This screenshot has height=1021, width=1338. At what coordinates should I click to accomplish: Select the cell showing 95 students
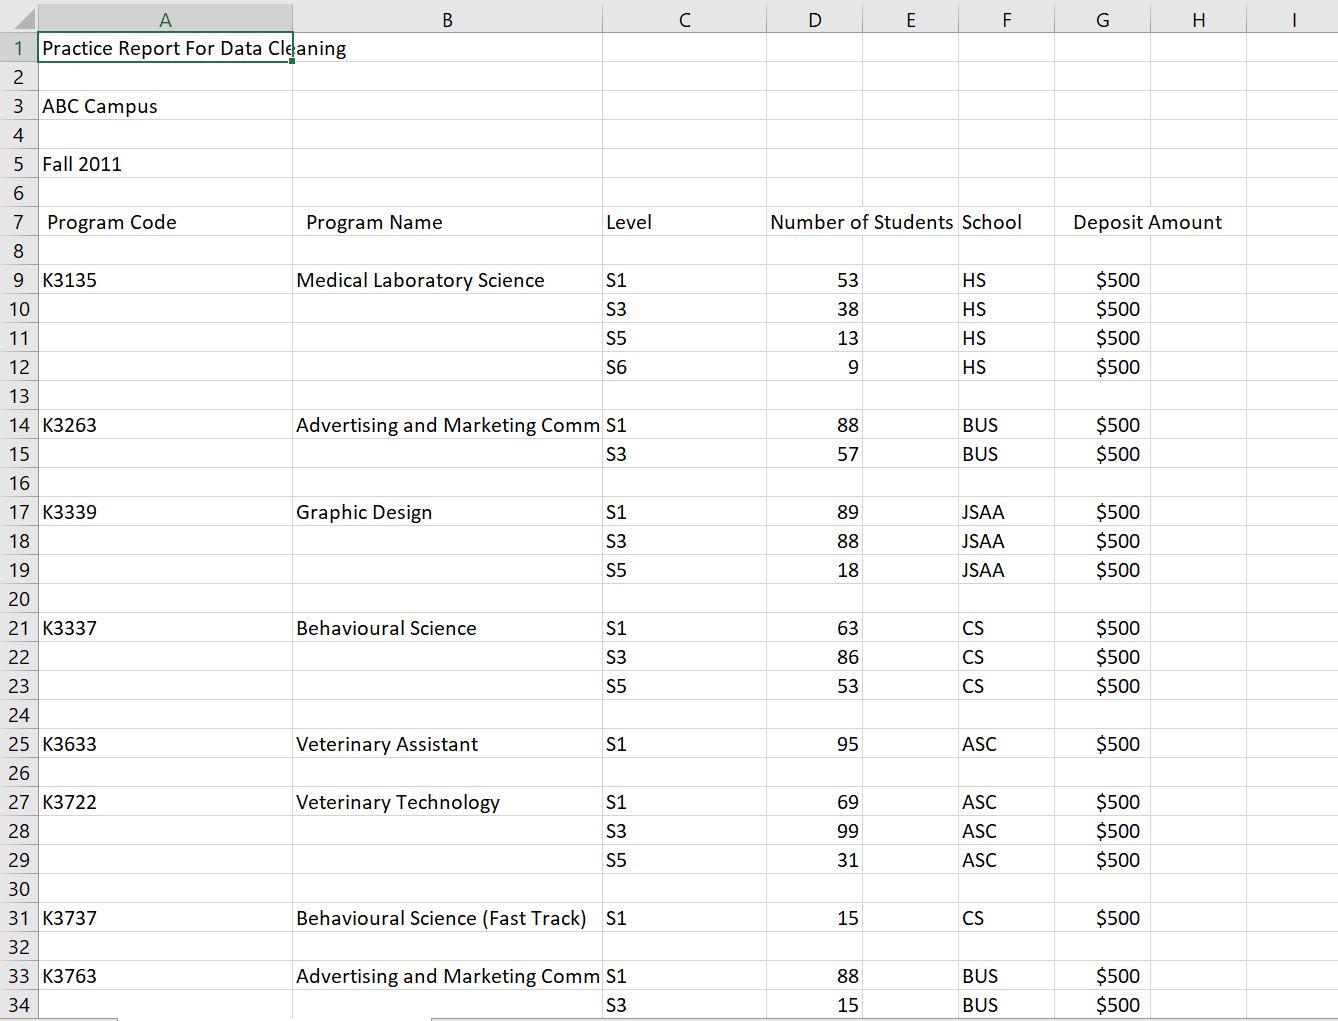(x=814, y=744)
